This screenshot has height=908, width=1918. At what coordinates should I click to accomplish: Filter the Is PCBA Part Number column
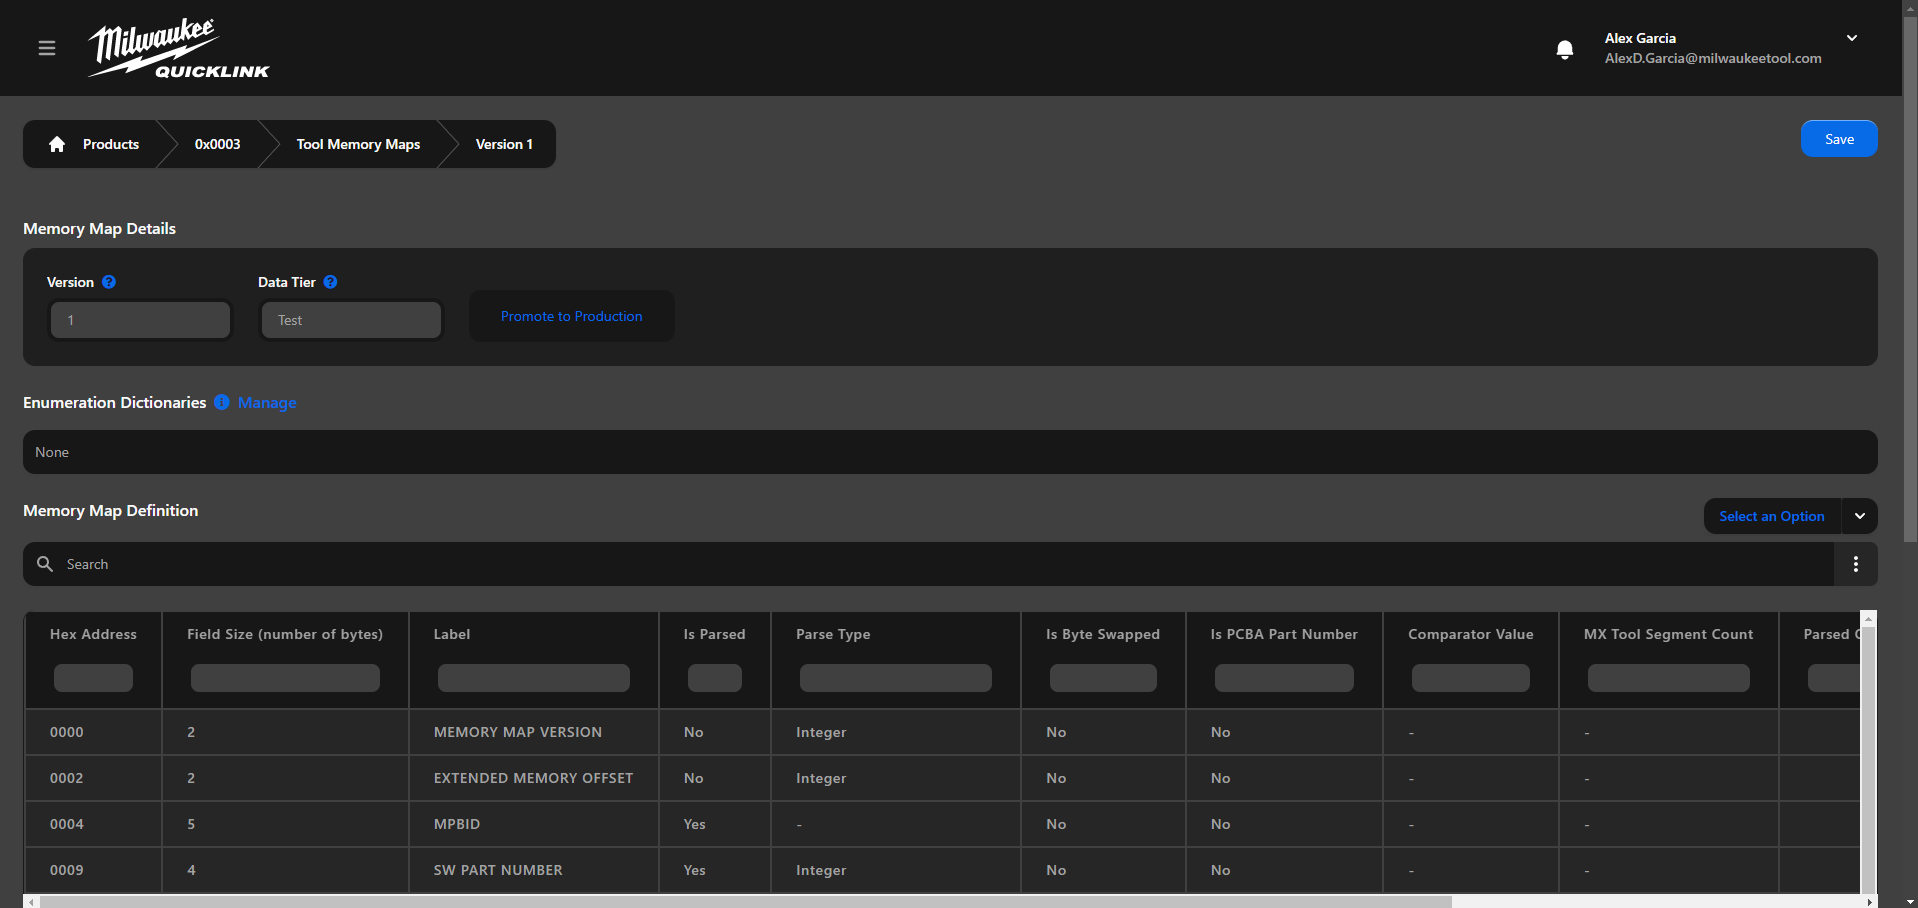pos(1284,678)
